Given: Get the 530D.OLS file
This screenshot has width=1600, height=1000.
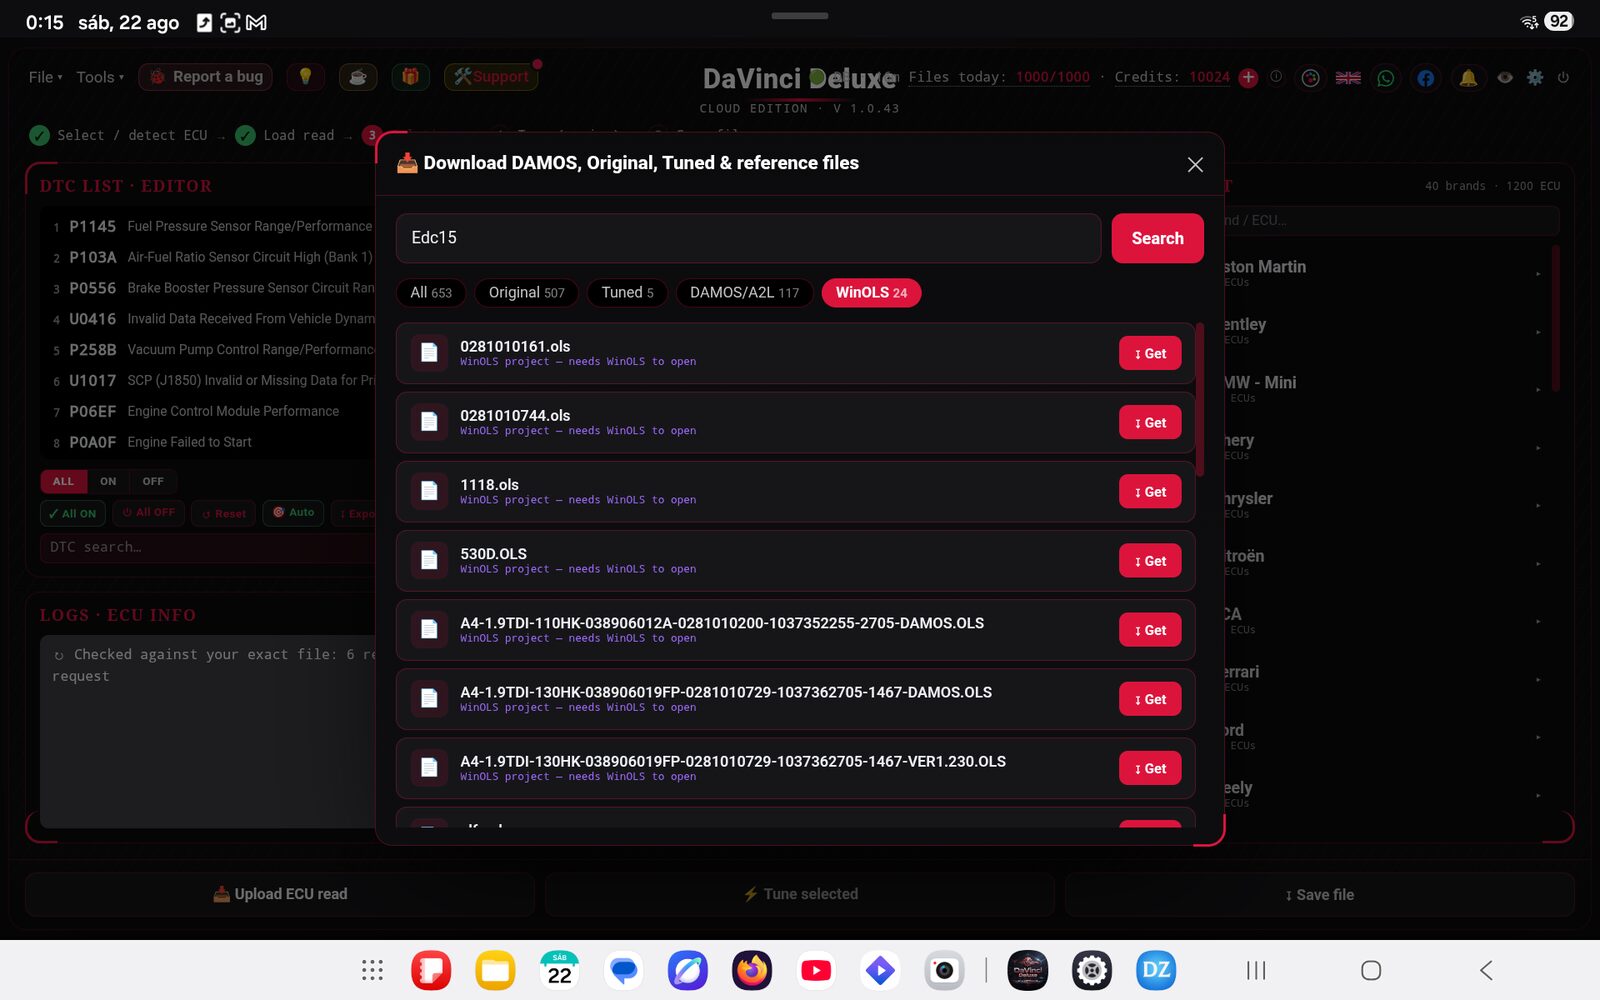Looking at the screenshot, I should tap(1150, 561).
